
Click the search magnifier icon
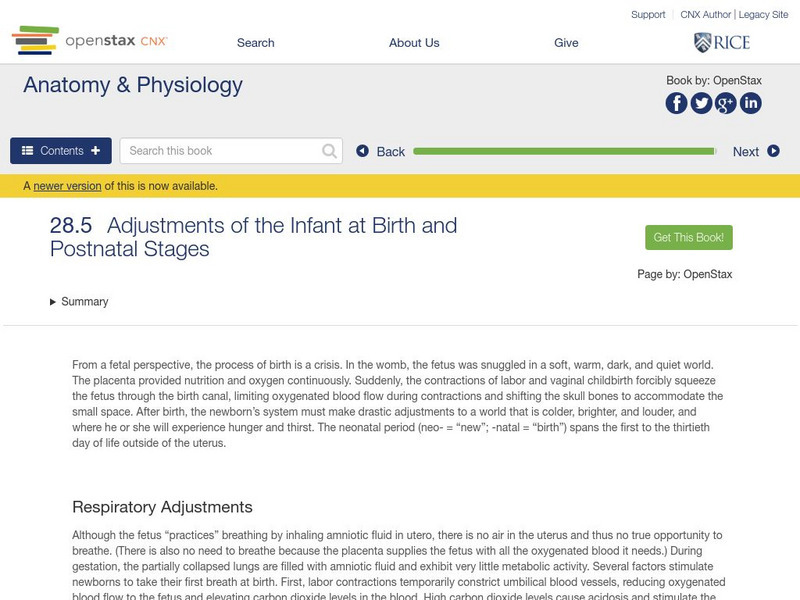click(330, 151)
